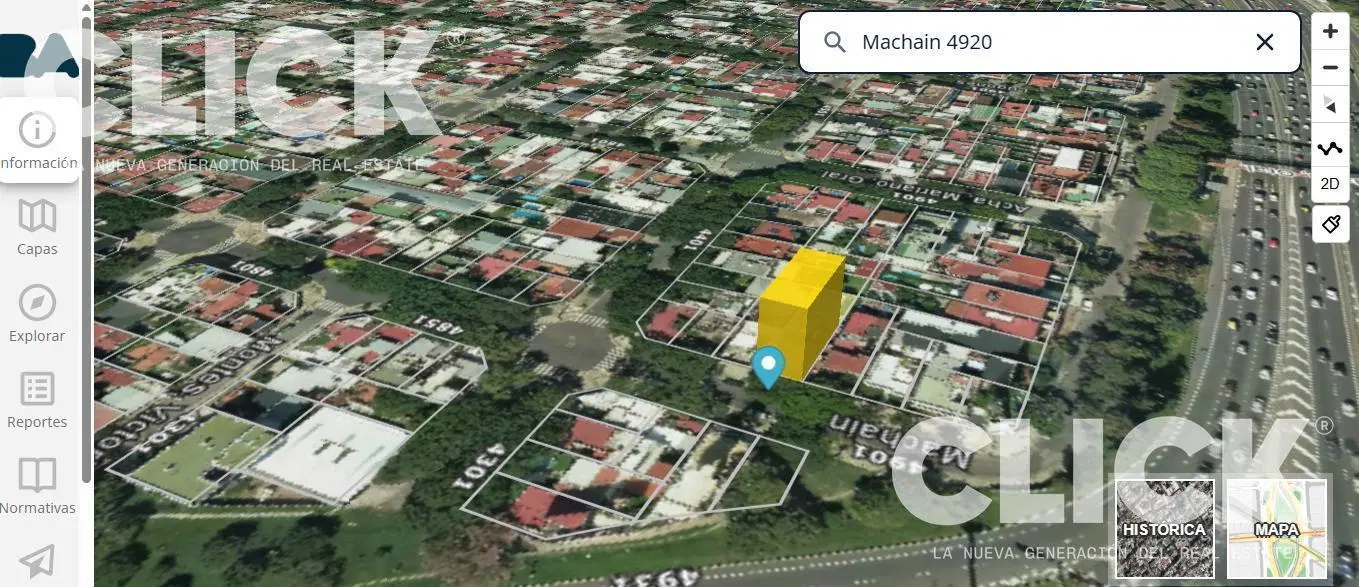
Task: Toggle the terrain elevation line tool
Action: pos(1330,149)
